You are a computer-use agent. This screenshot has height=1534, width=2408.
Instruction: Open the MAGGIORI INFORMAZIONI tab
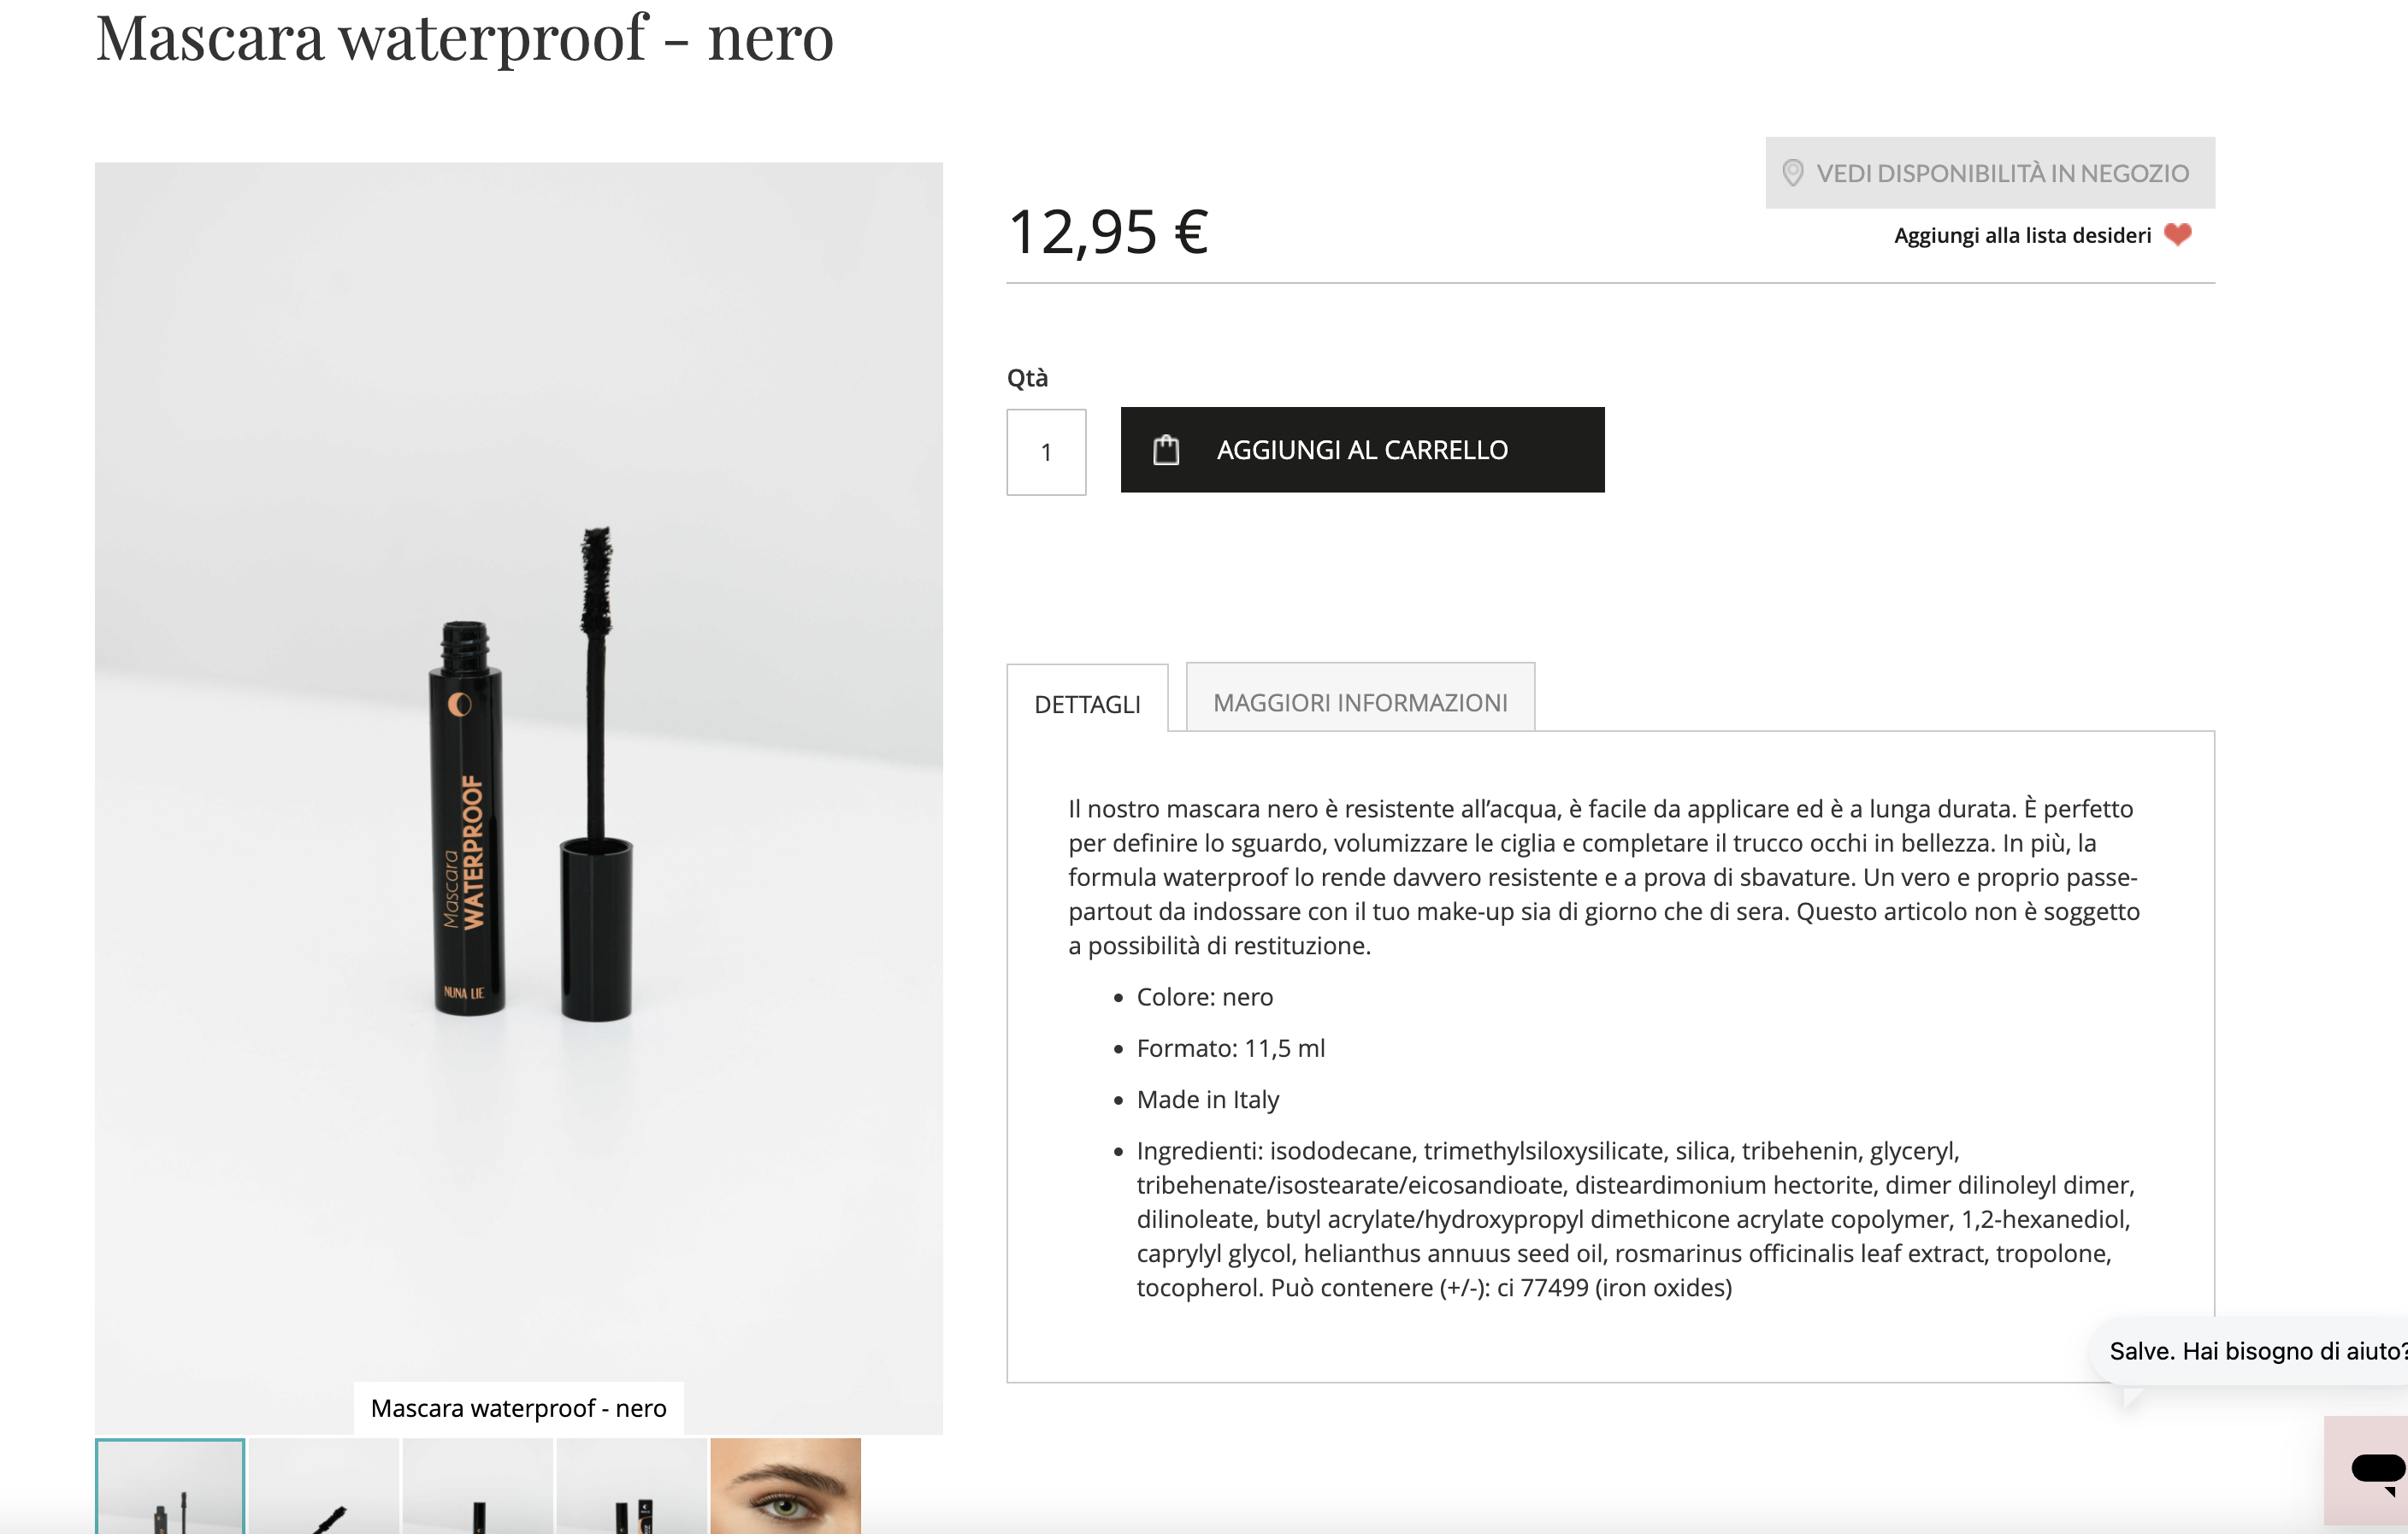[x=1360, y=702]
